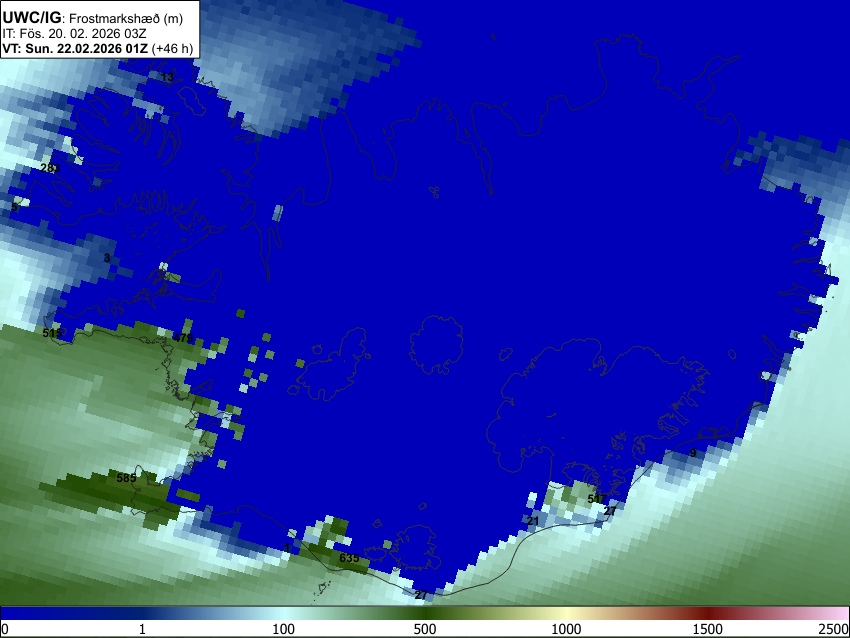The width and height of the screenshot is (850, 638).
Task: Click map value 515 in the southwest
Action: [52, 333]
